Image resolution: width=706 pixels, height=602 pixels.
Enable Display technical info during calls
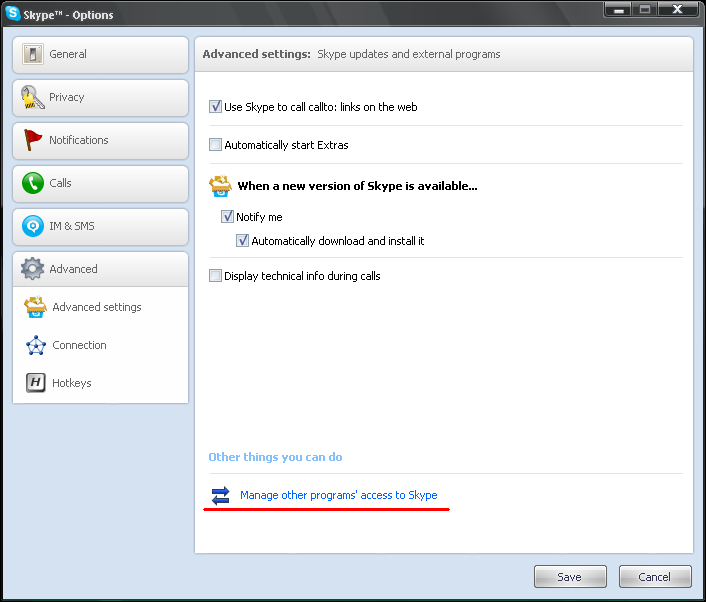point(215,276)
